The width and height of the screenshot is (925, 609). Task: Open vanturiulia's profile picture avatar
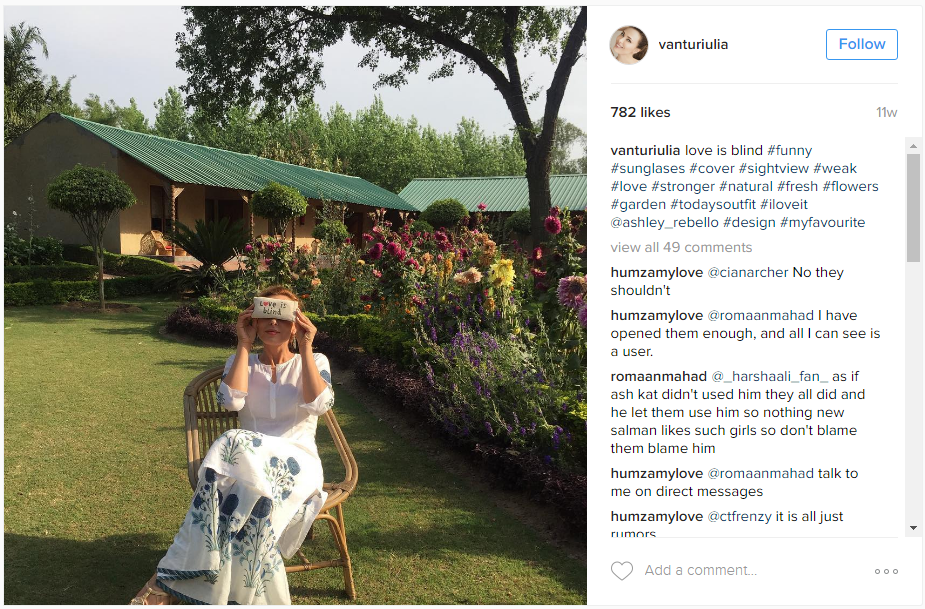(x=628, y=45)
